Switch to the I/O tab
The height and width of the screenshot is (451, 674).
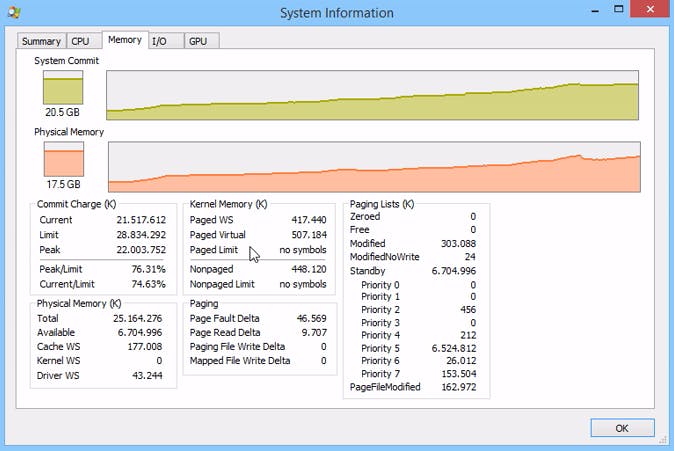[165, 41]
